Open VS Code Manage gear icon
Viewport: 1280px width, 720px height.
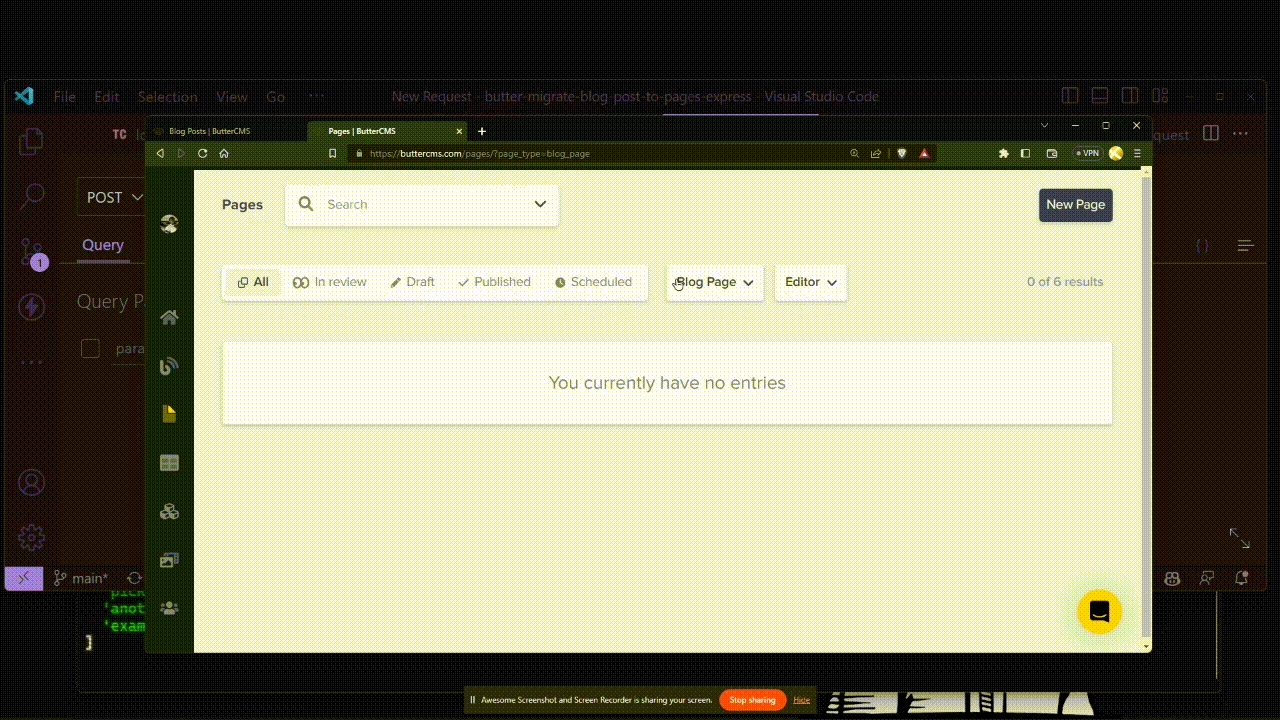(x=32, y=537)
